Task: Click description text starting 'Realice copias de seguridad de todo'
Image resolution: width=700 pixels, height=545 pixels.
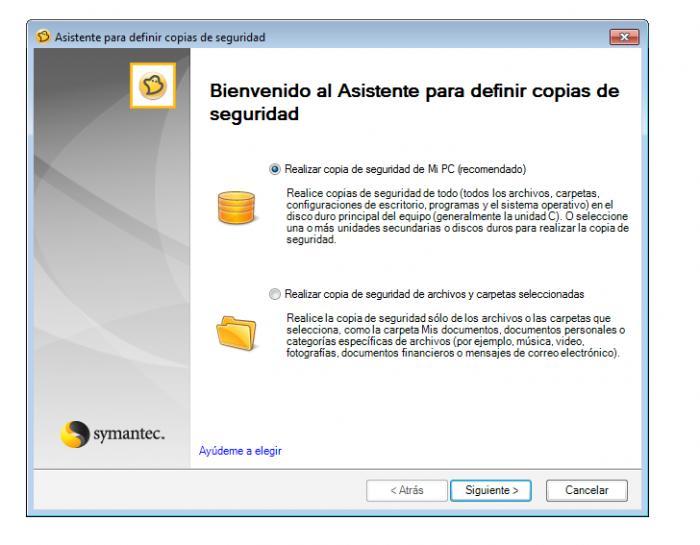Action: (458, 216)
